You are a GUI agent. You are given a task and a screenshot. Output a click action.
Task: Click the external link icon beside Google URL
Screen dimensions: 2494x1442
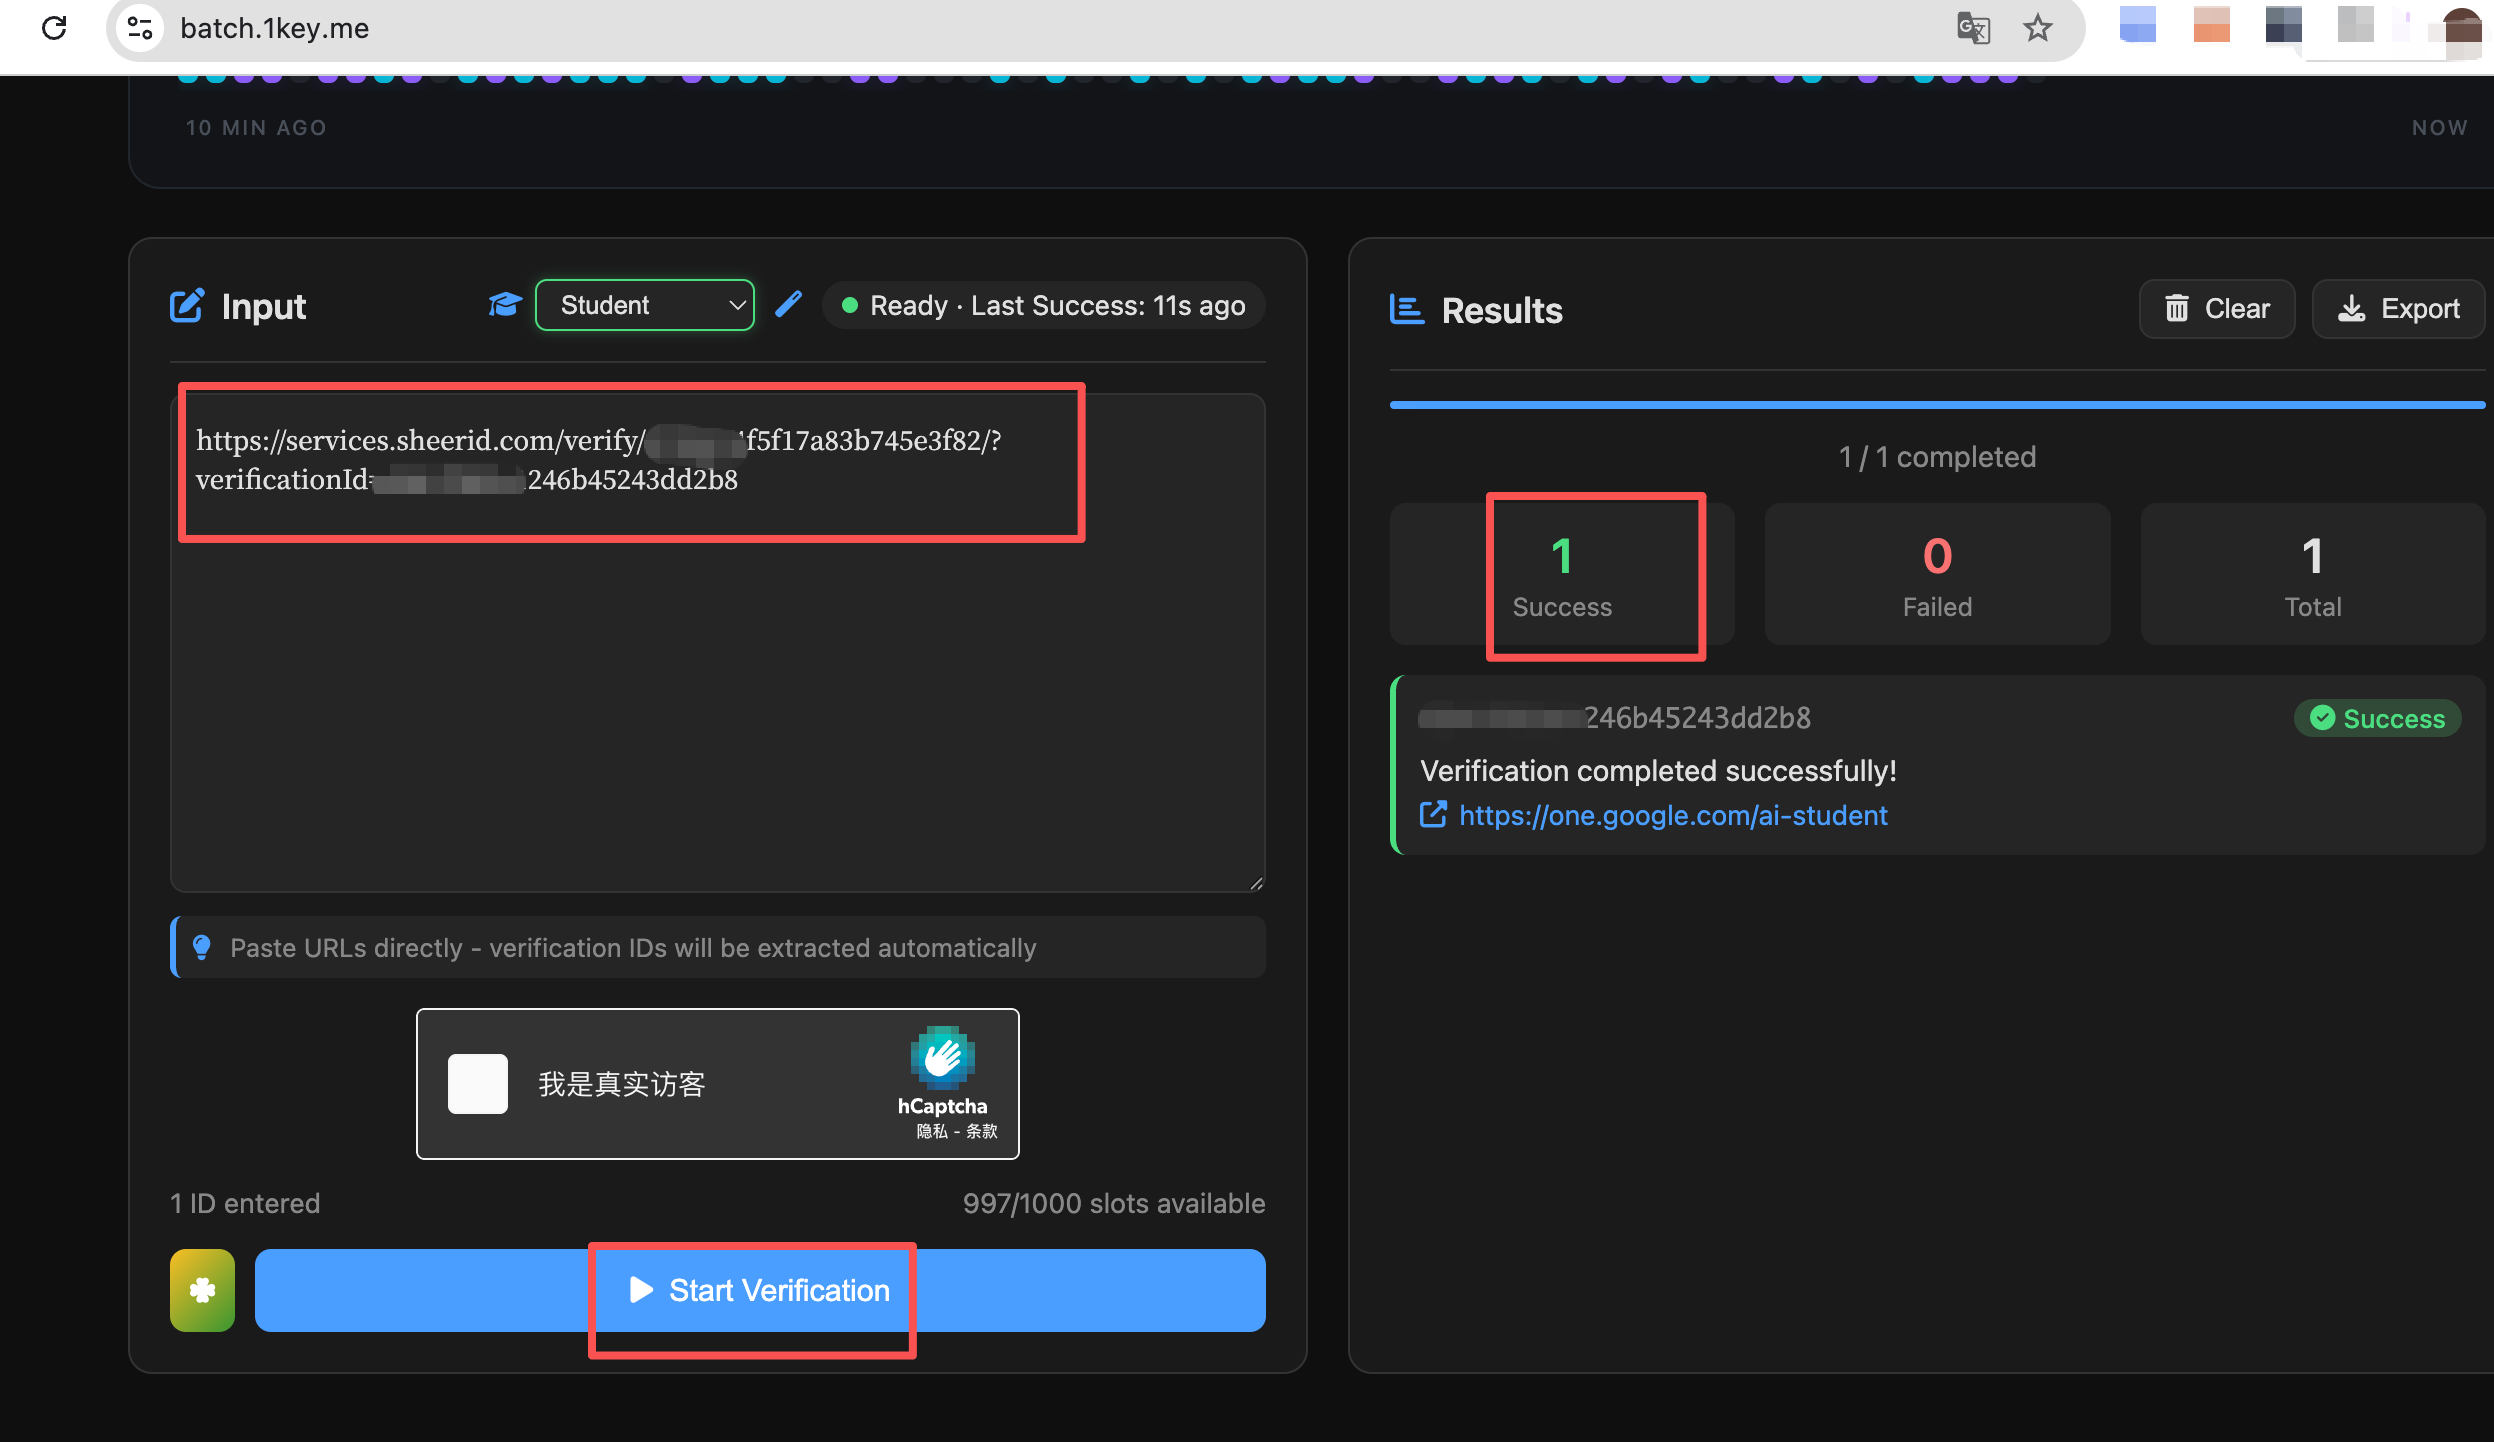[1433, 814]
